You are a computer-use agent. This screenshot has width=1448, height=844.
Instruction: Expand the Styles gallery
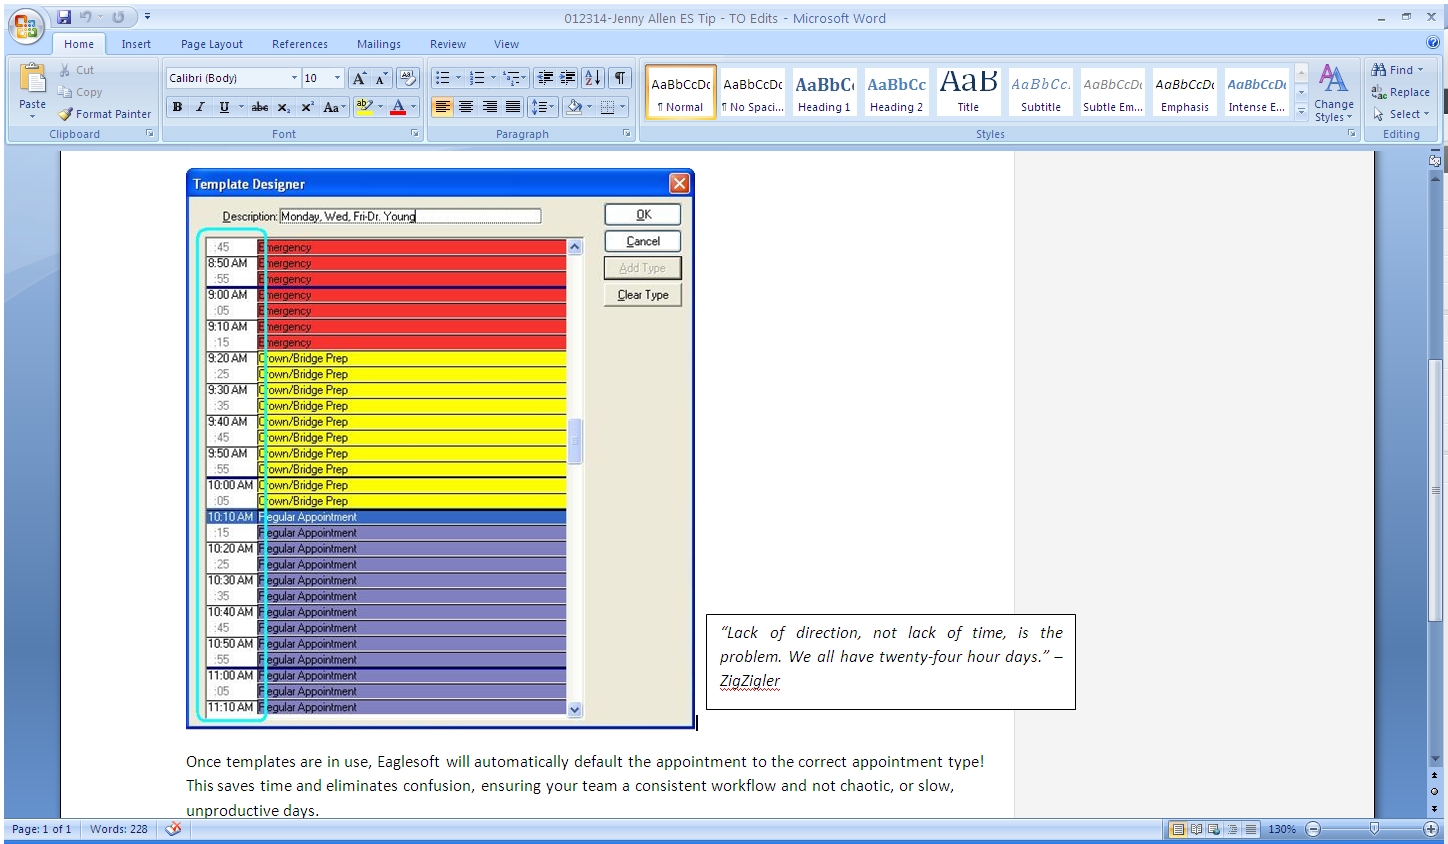tap(1301, 112)
